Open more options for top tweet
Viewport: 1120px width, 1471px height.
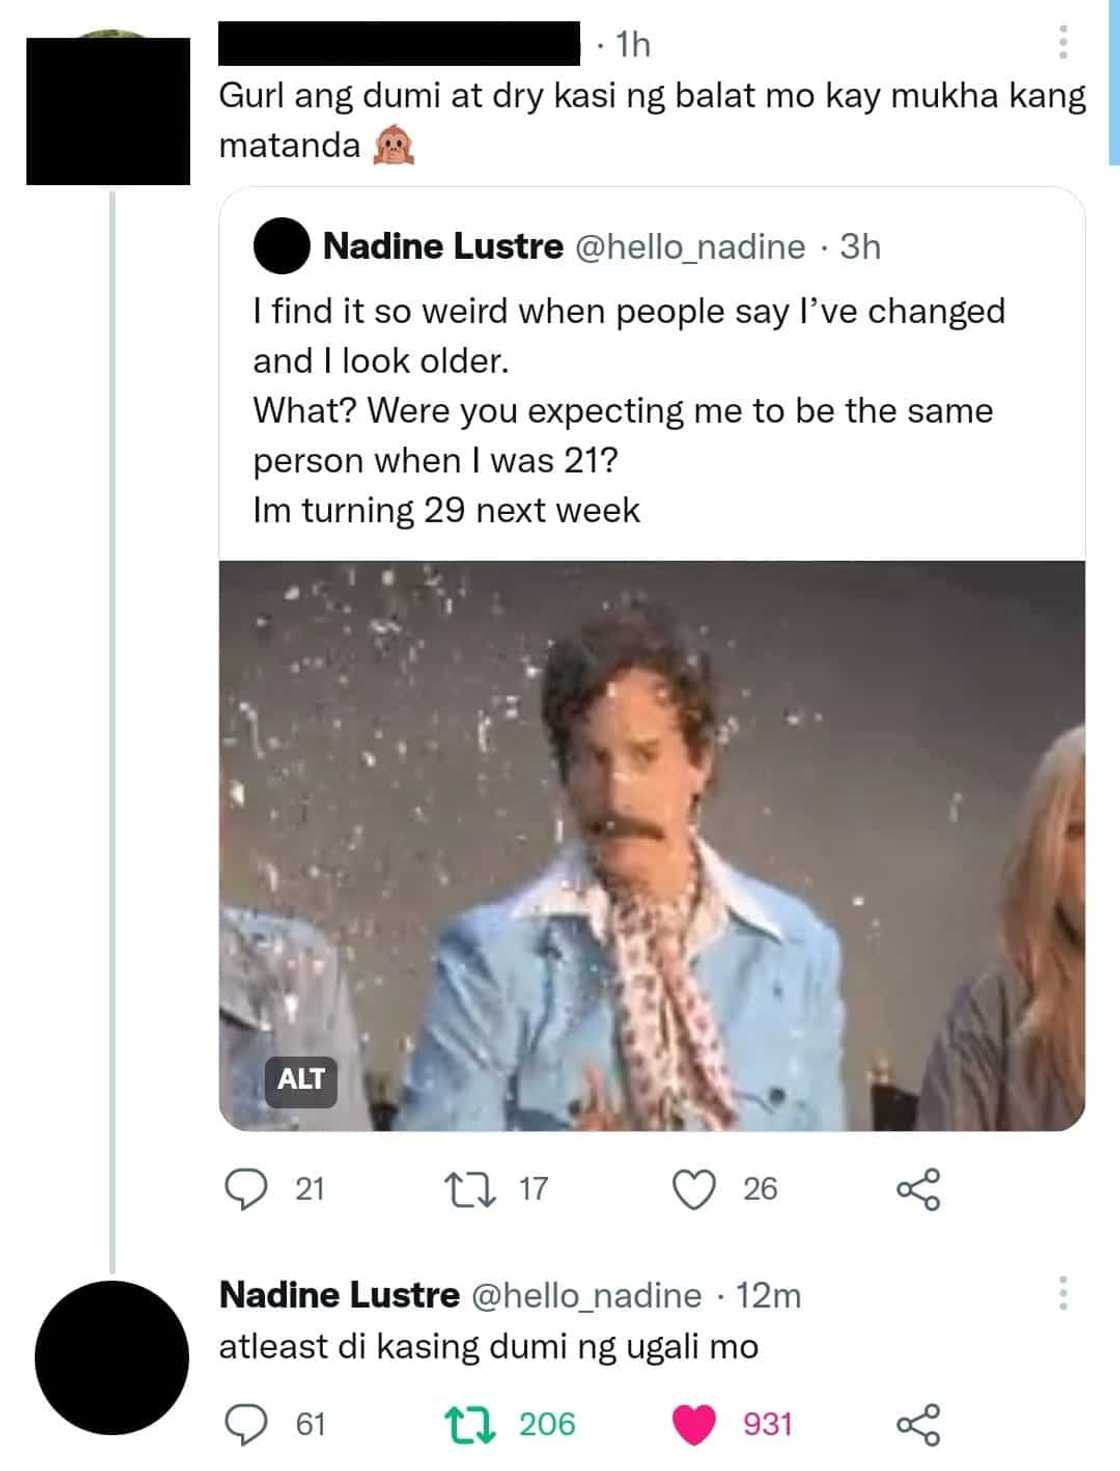[x=1062, y=43]
